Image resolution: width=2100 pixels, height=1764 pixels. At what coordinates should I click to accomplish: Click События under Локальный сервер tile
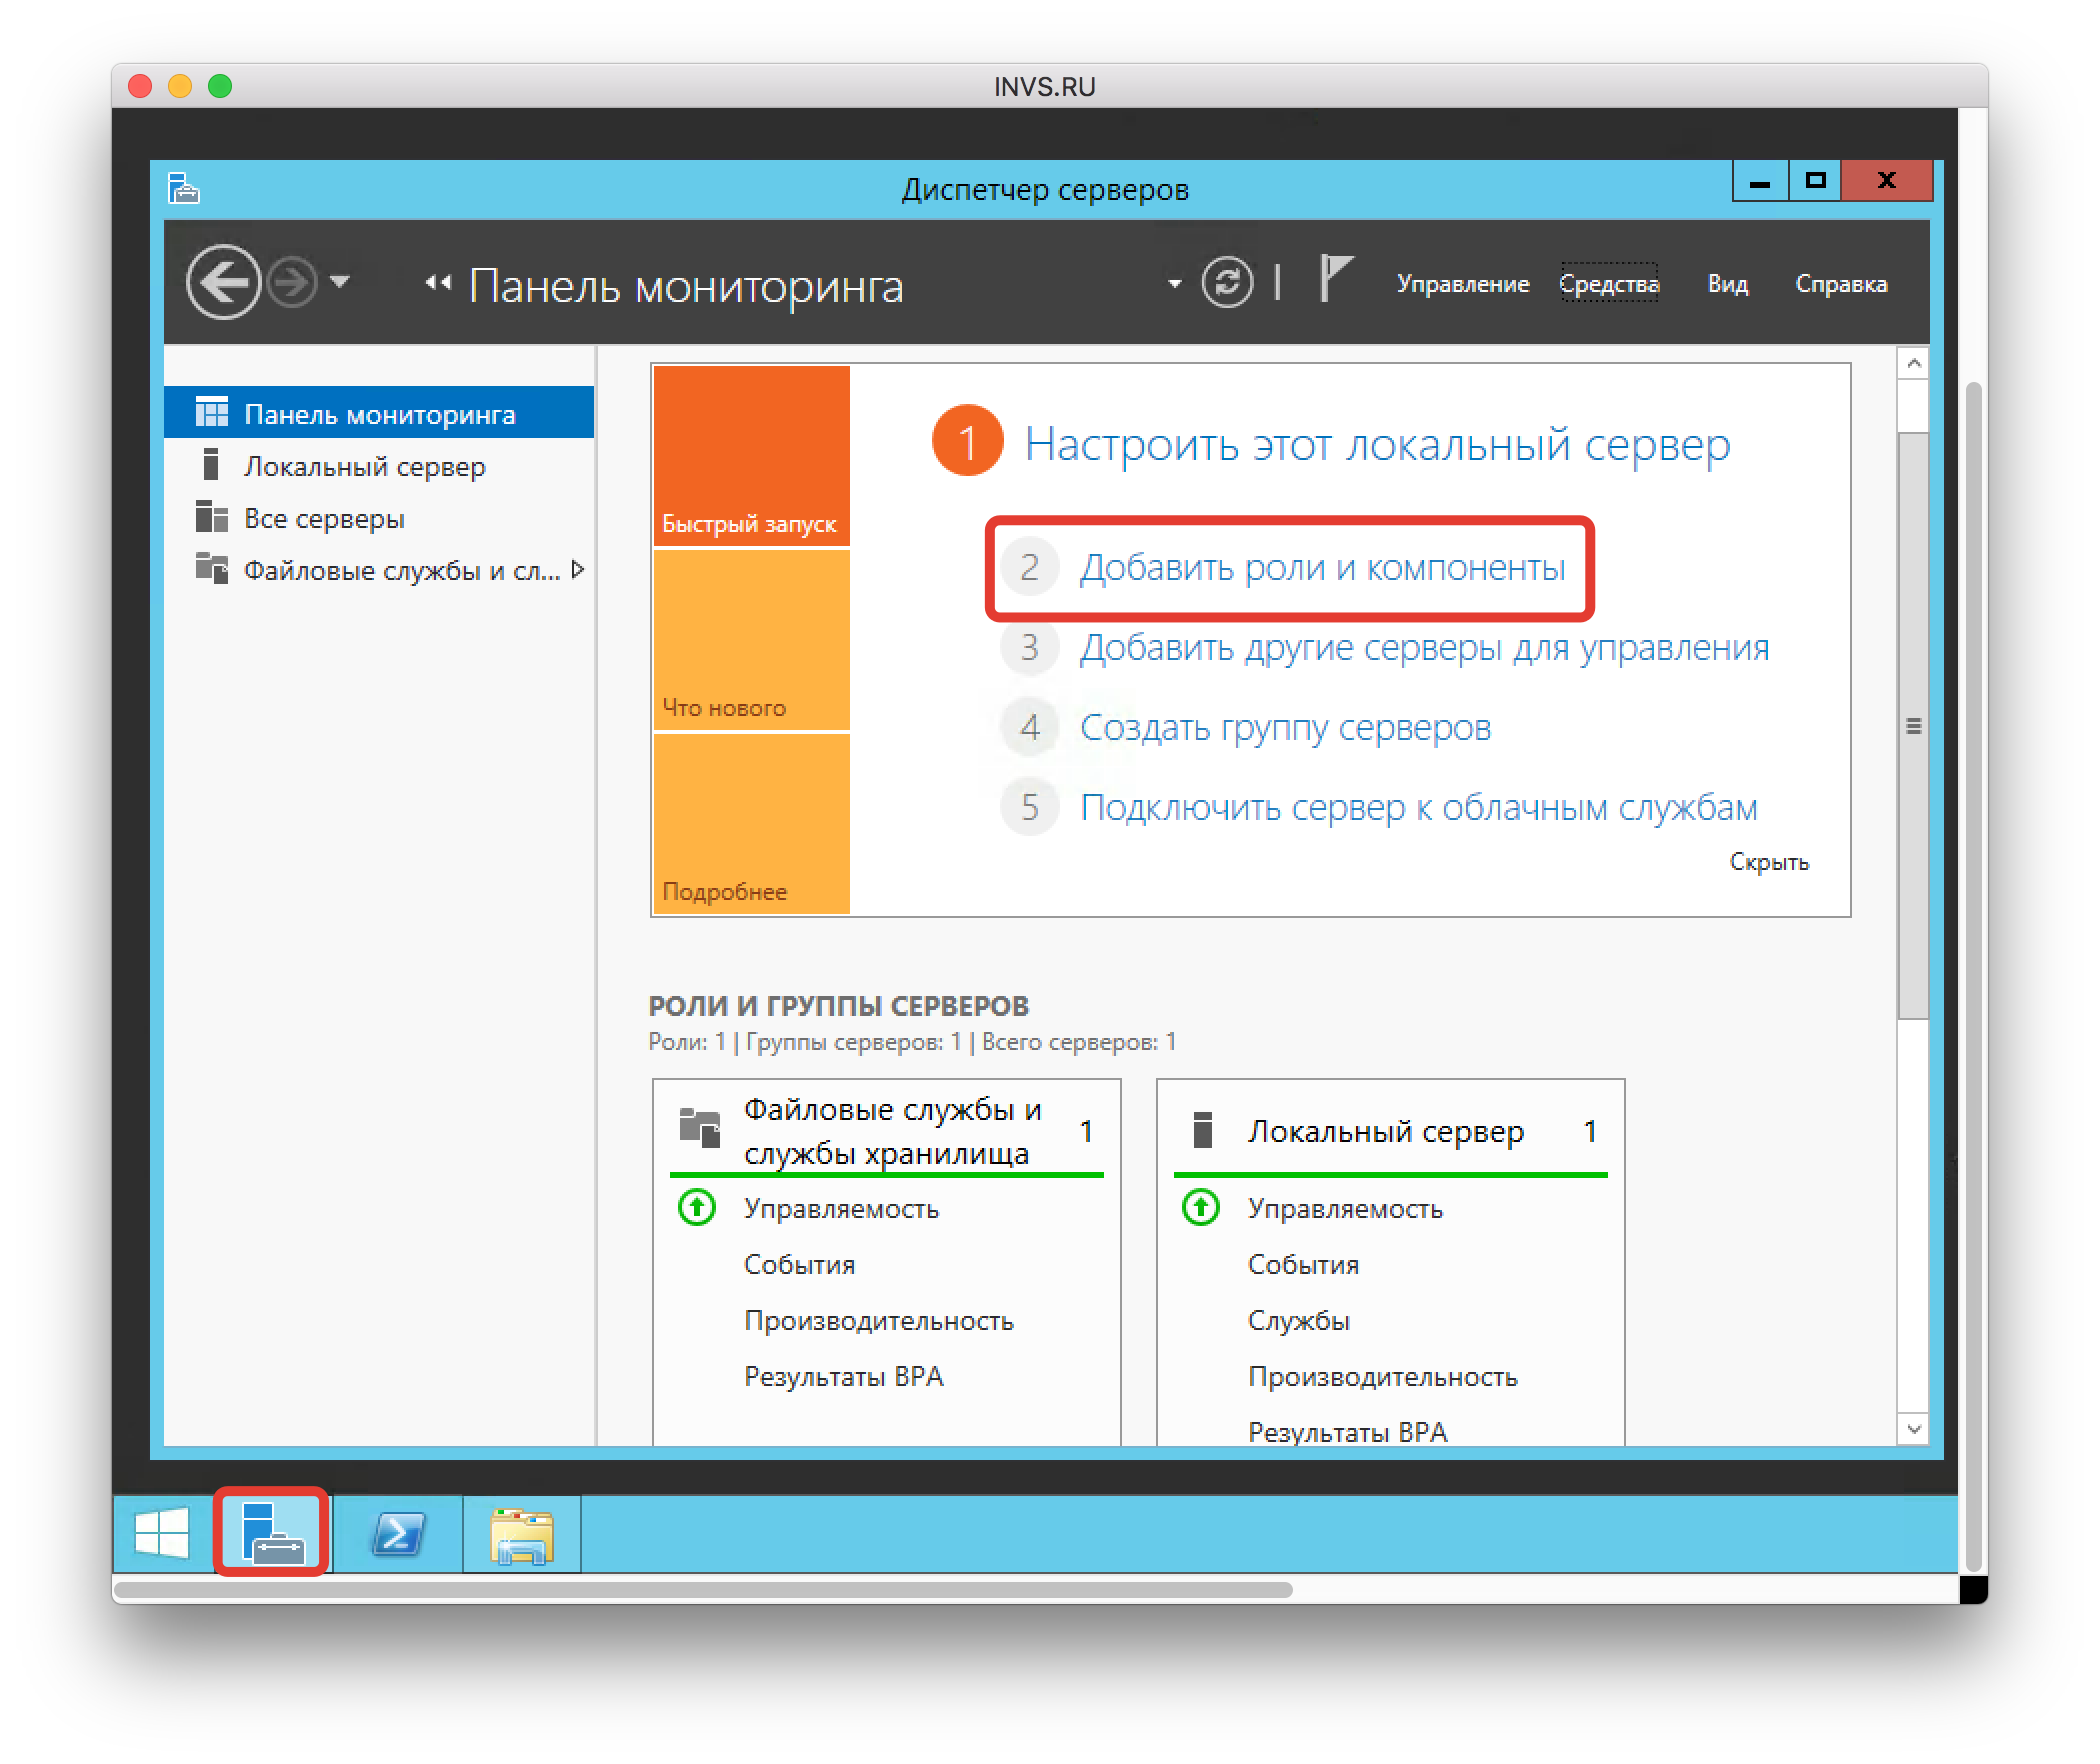coord(1303,1264)
